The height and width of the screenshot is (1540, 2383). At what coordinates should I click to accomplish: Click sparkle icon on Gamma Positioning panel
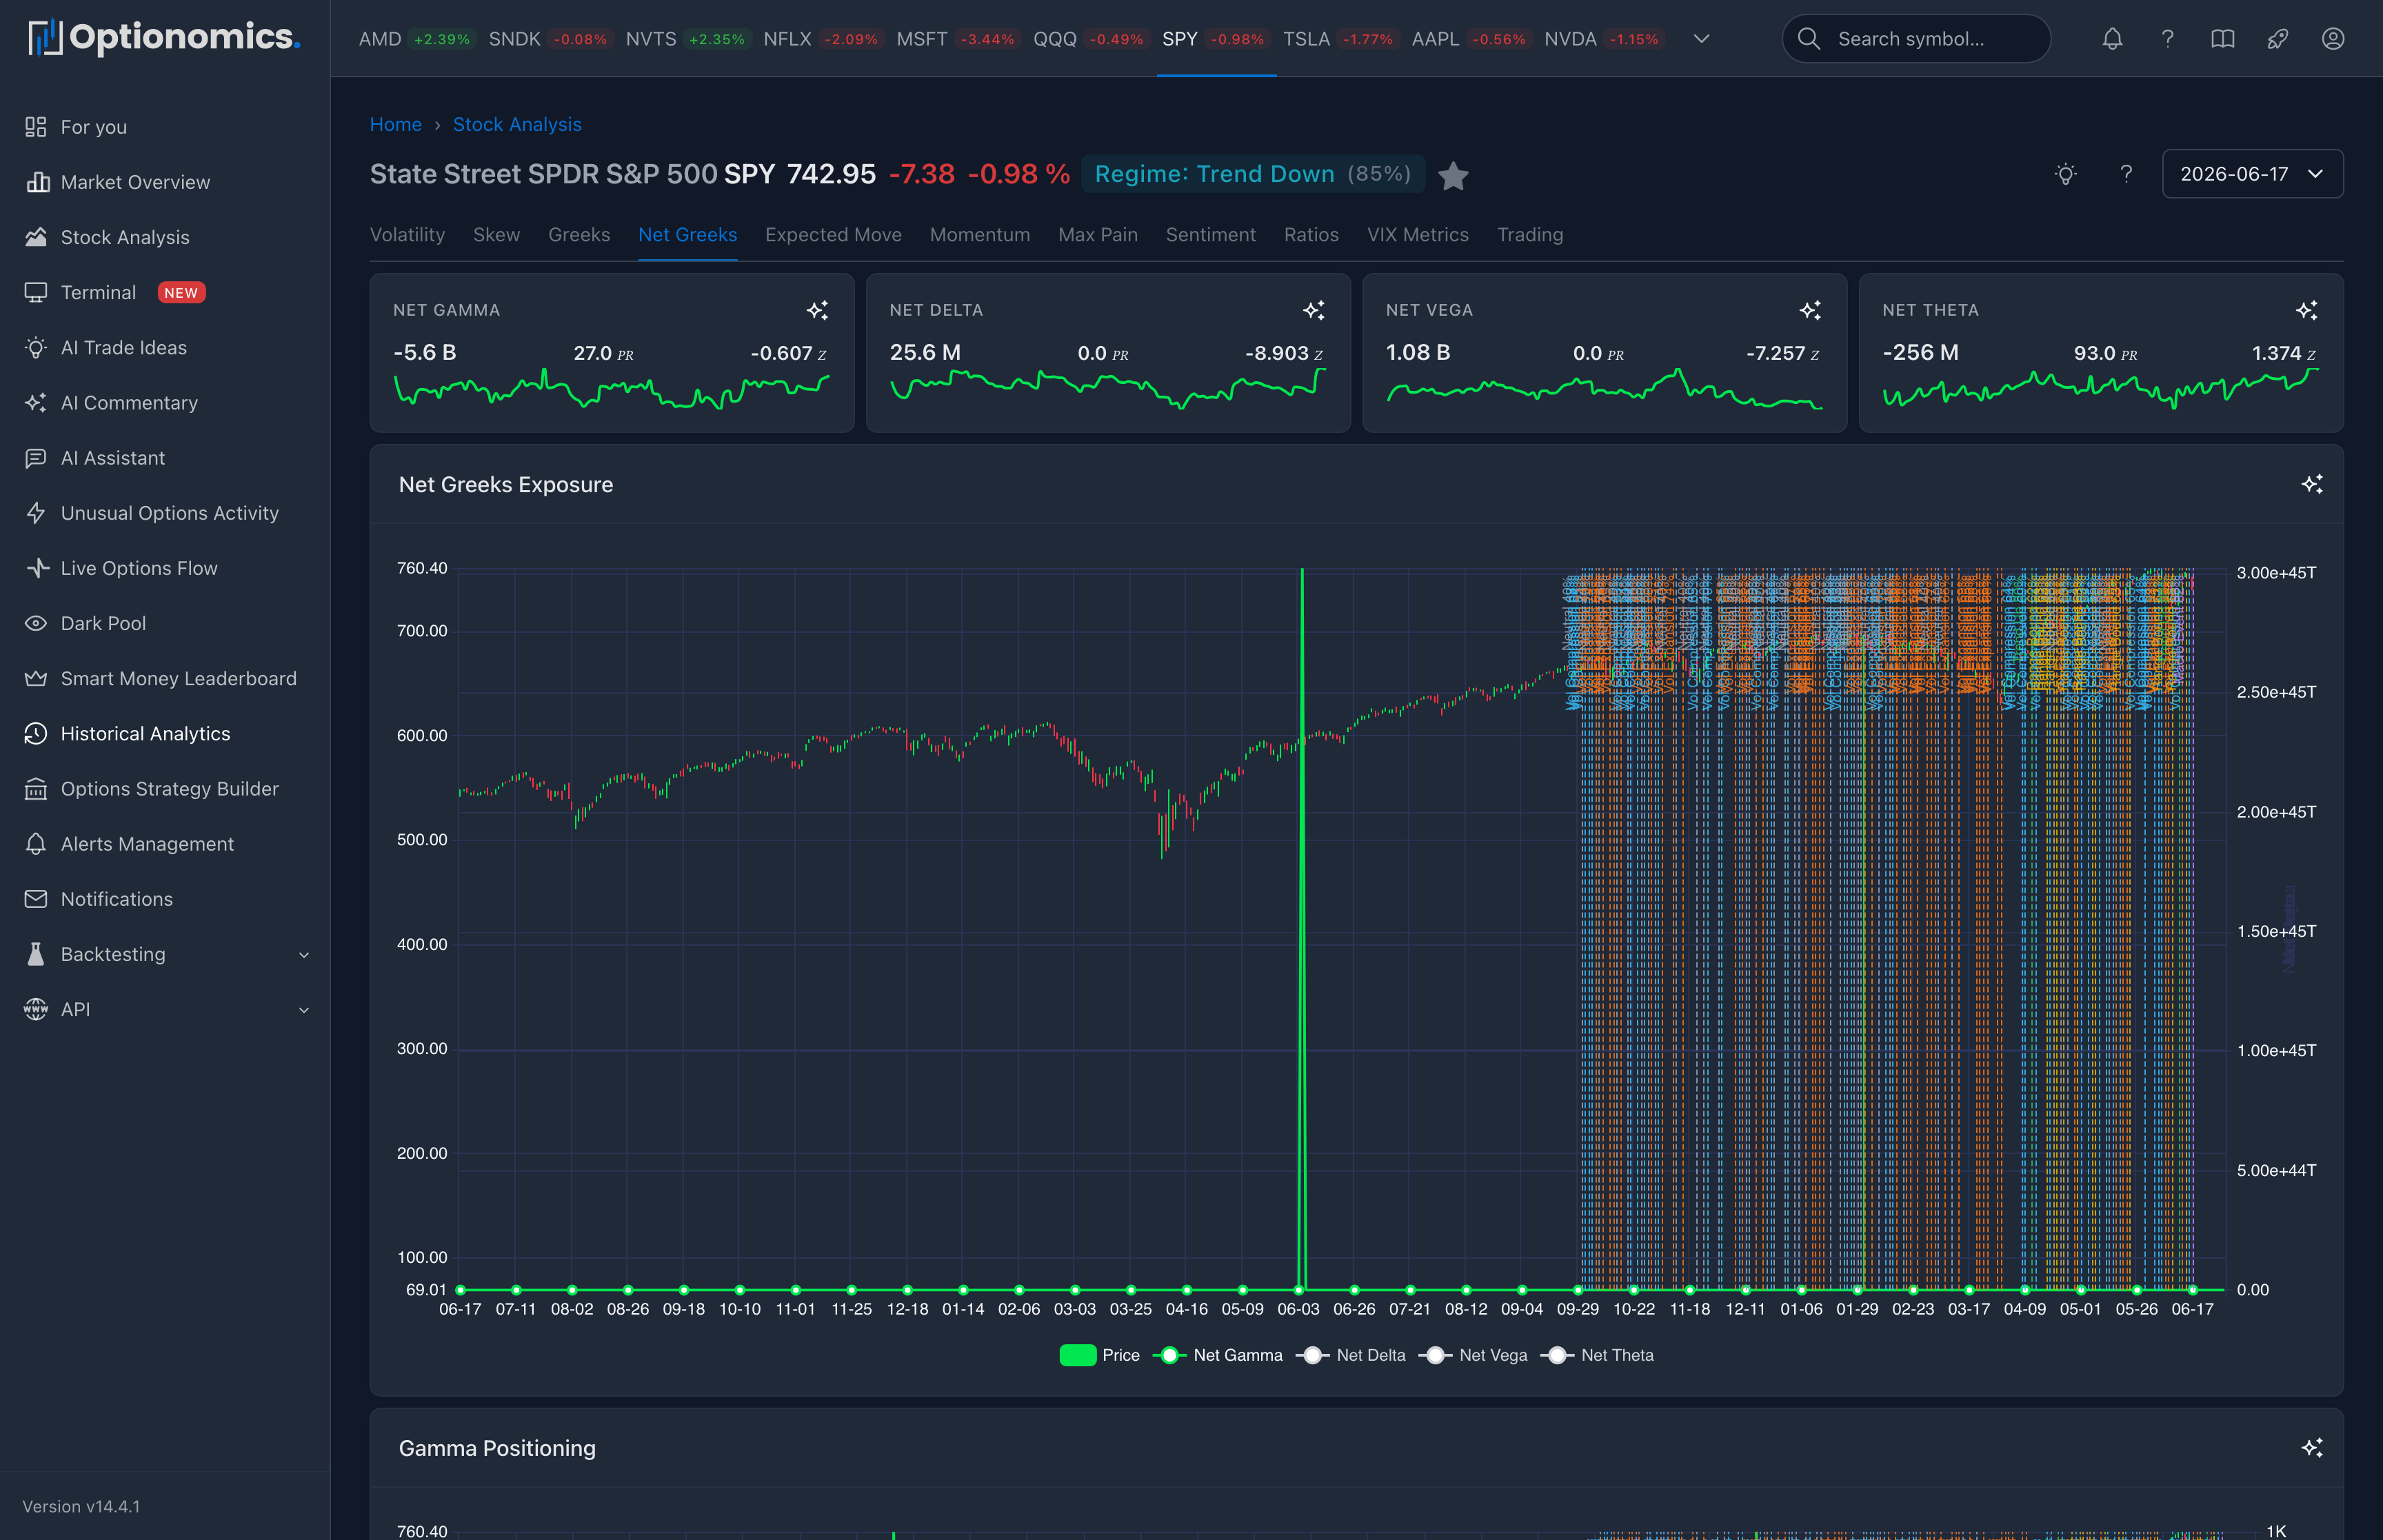click(x=2311, y=1448)
